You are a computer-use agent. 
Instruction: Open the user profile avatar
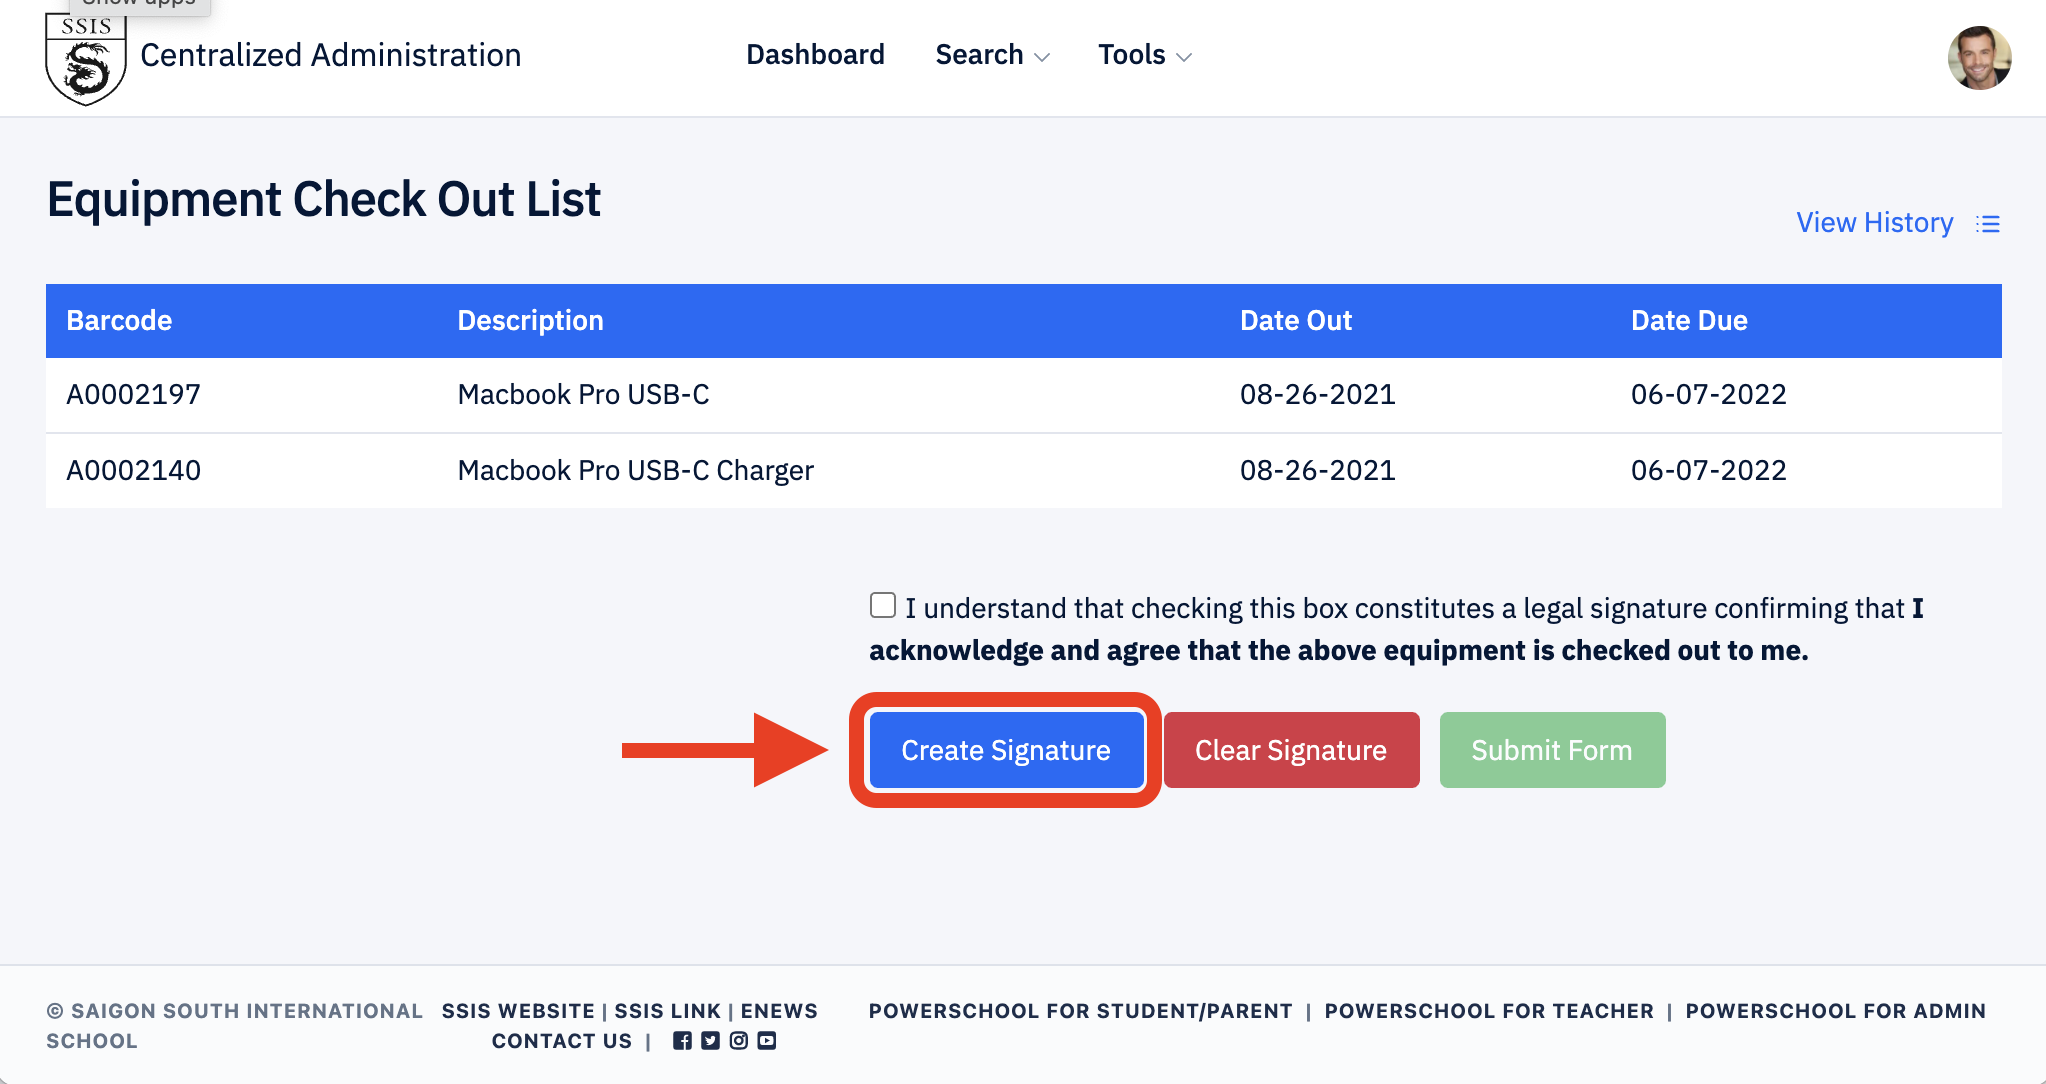pos(1978,58)
